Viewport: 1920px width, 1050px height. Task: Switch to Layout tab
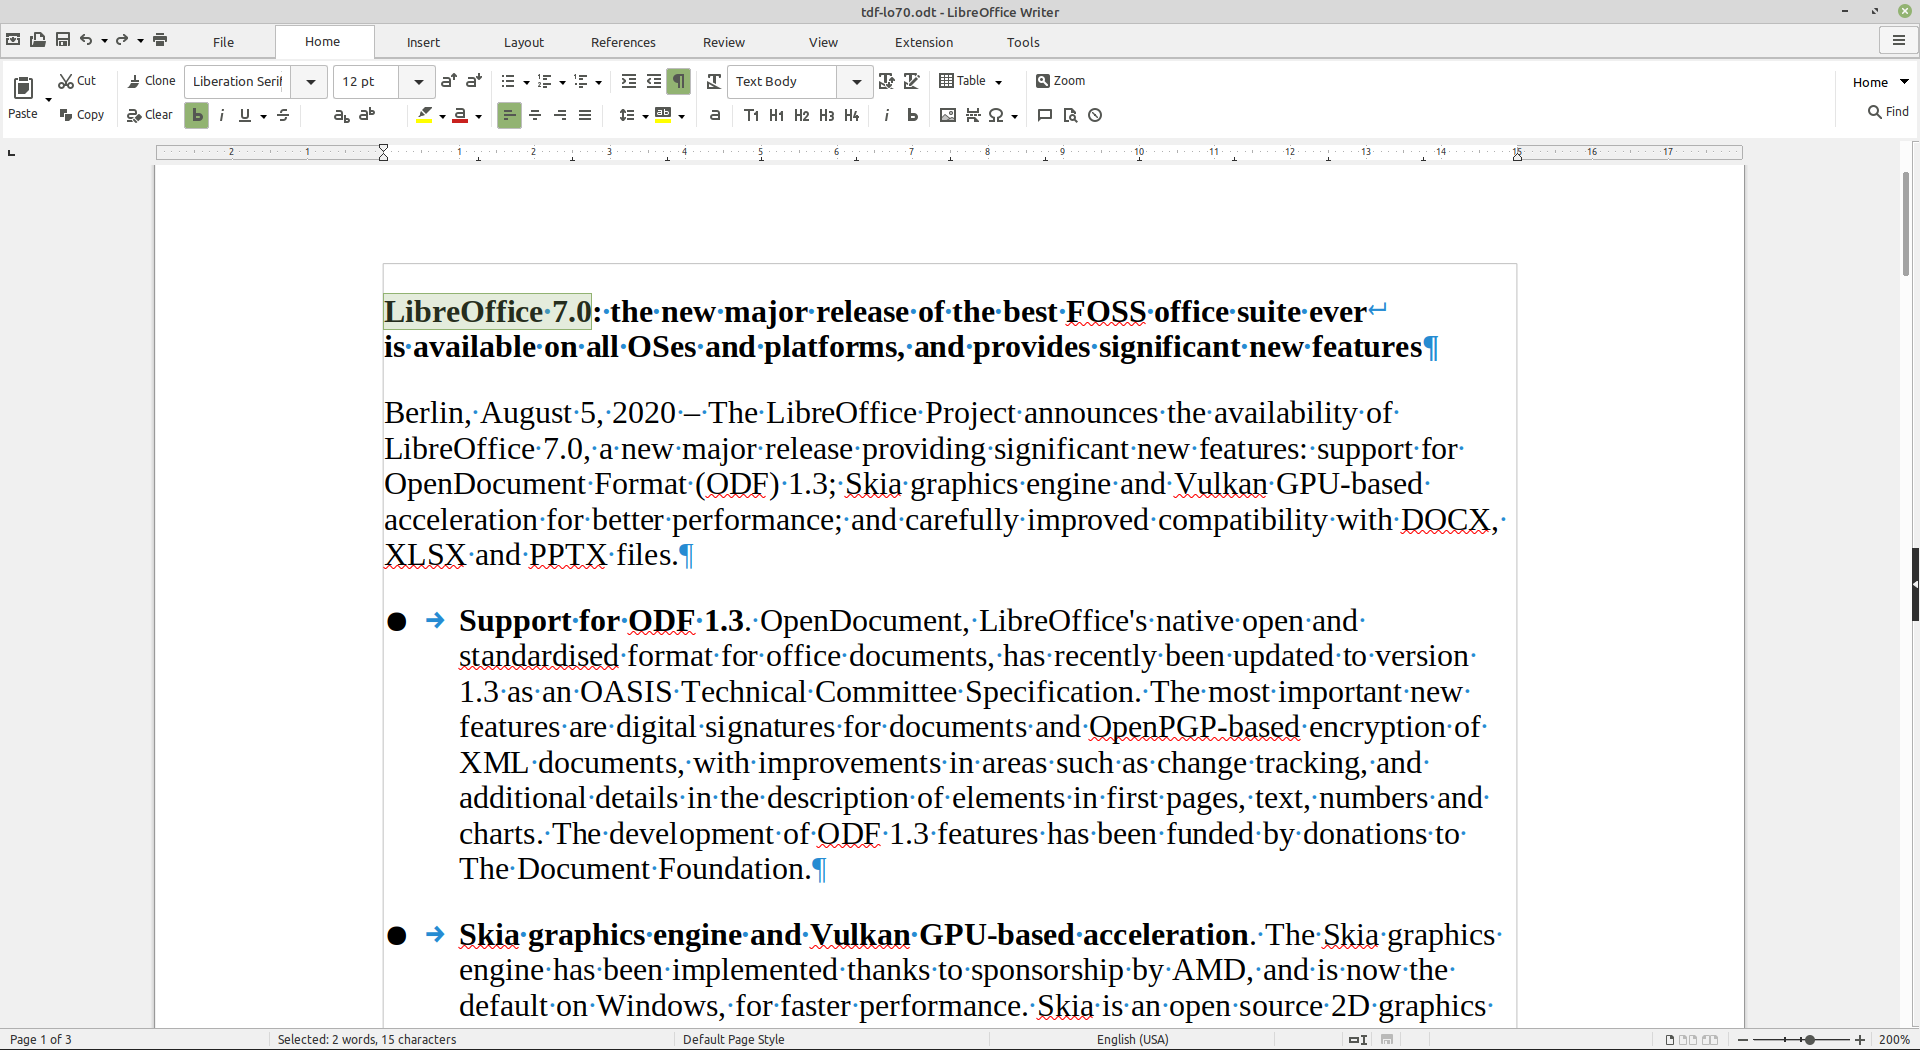[x=524, y=42]
